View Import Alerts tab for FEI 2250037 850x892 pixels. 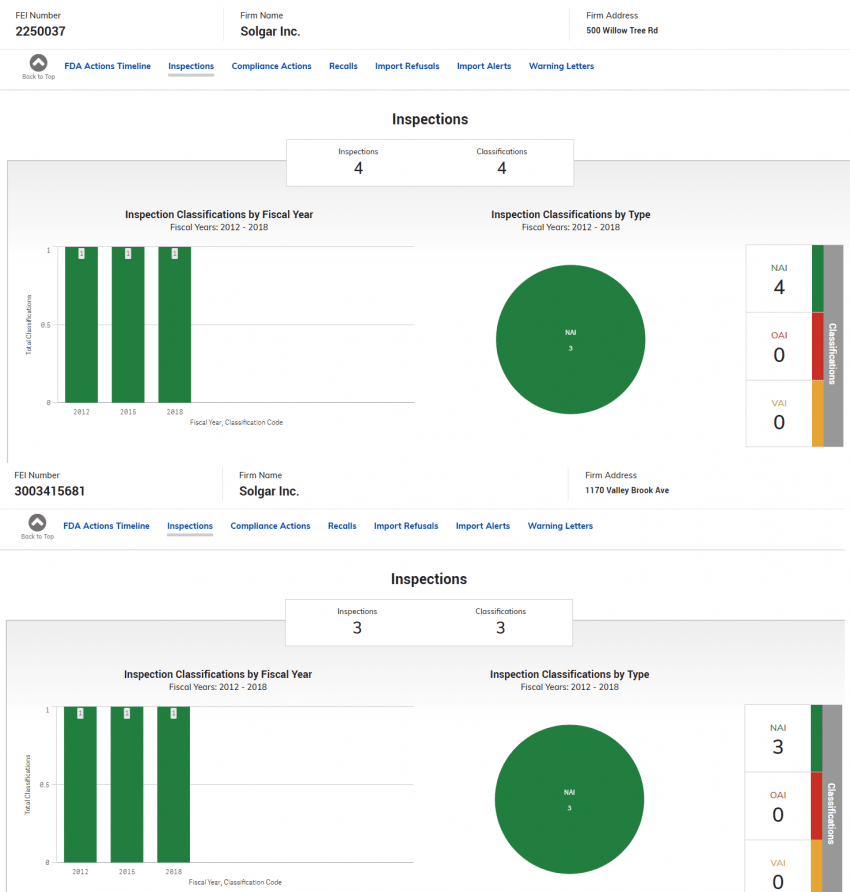484,66
